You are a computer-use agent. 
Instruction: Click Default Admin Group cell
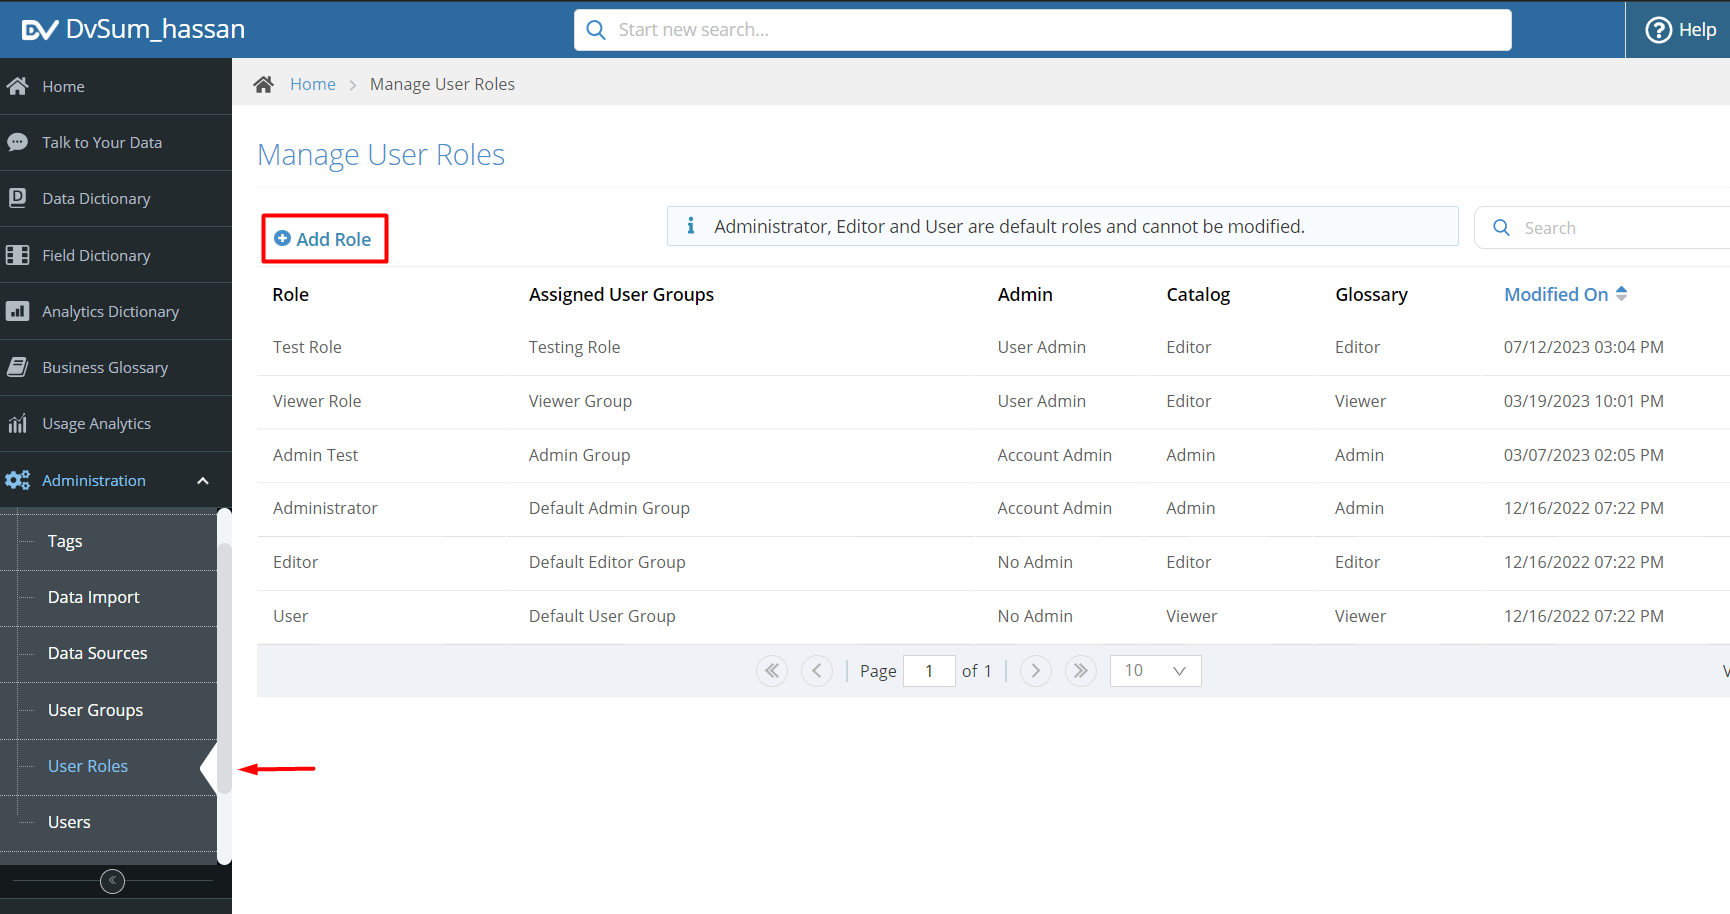tap(609, 508)
